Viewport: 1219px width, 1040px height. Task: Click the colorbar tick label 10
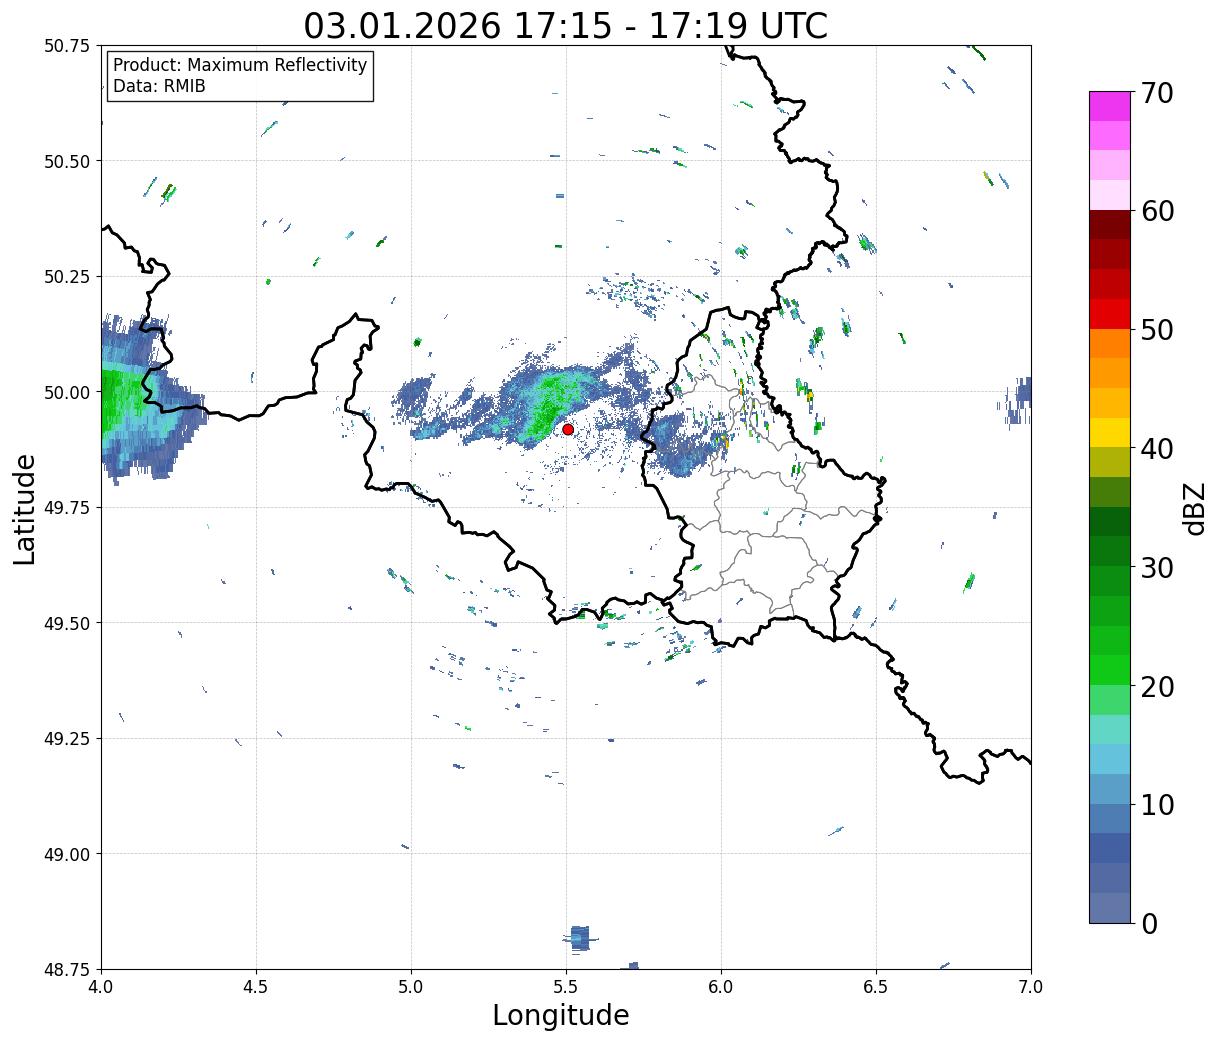click(1157, 805)
